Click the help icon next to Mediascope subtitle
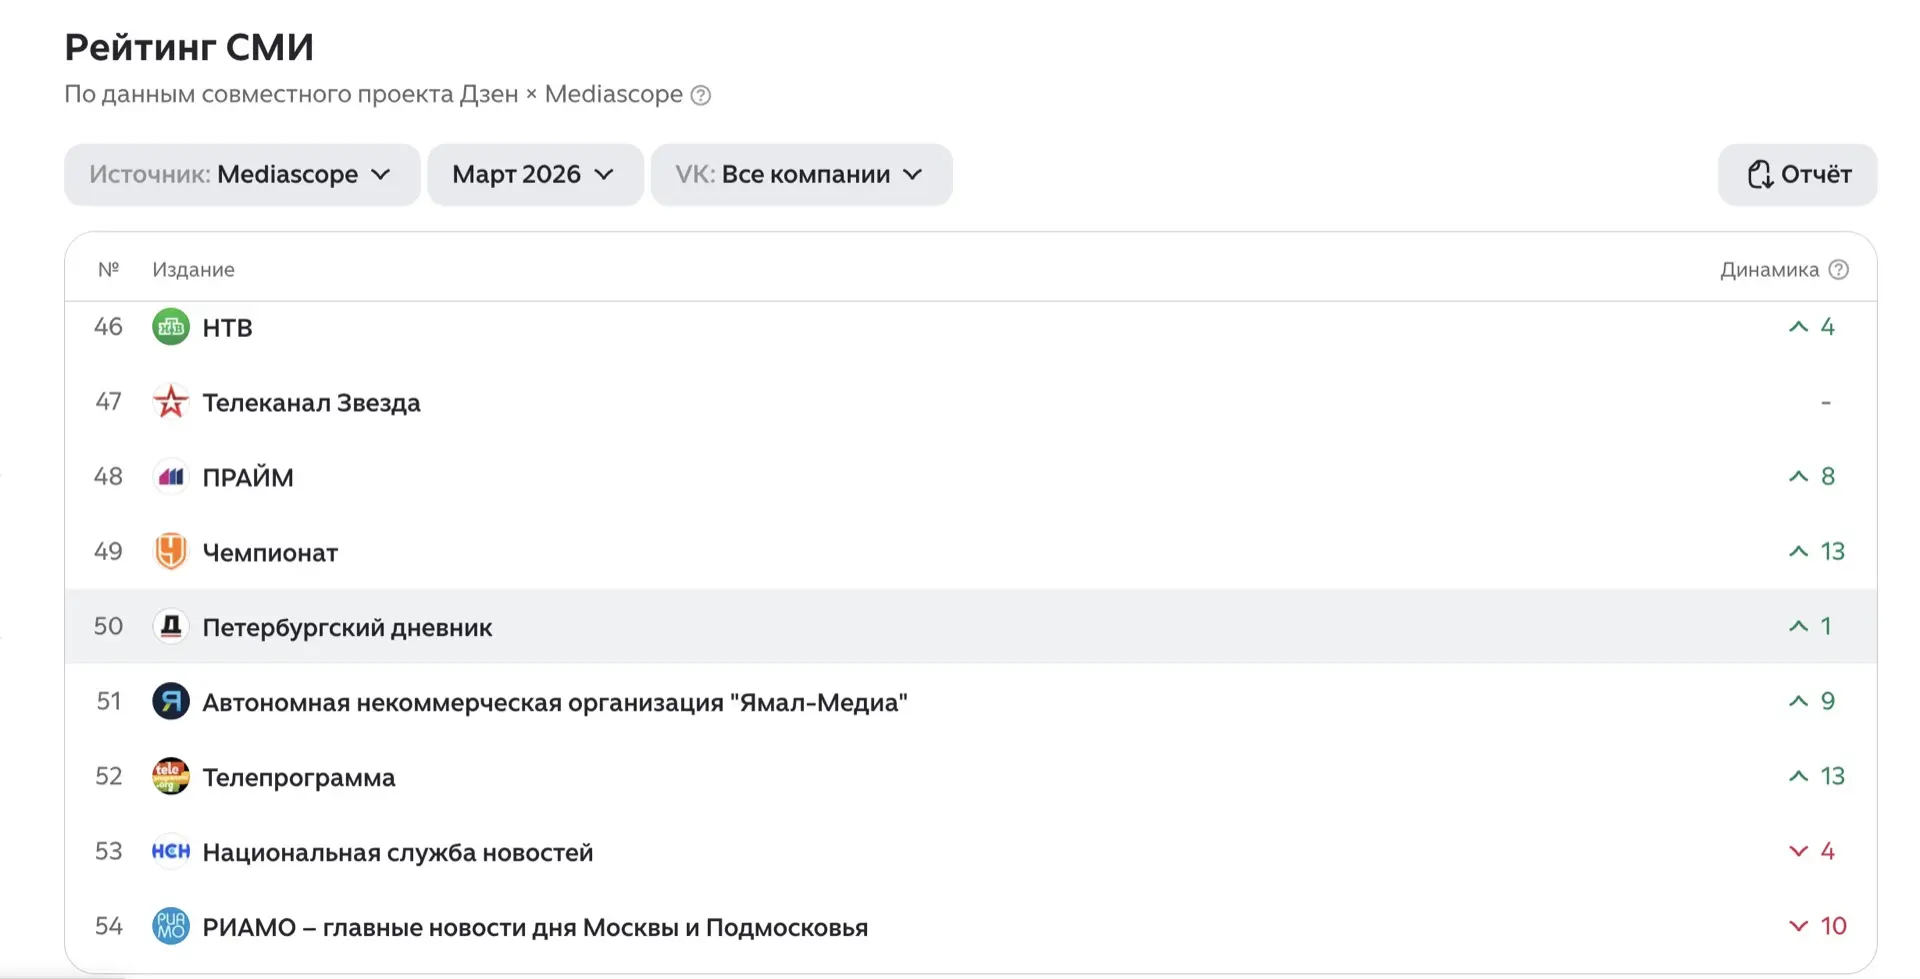 pos(701,95)
